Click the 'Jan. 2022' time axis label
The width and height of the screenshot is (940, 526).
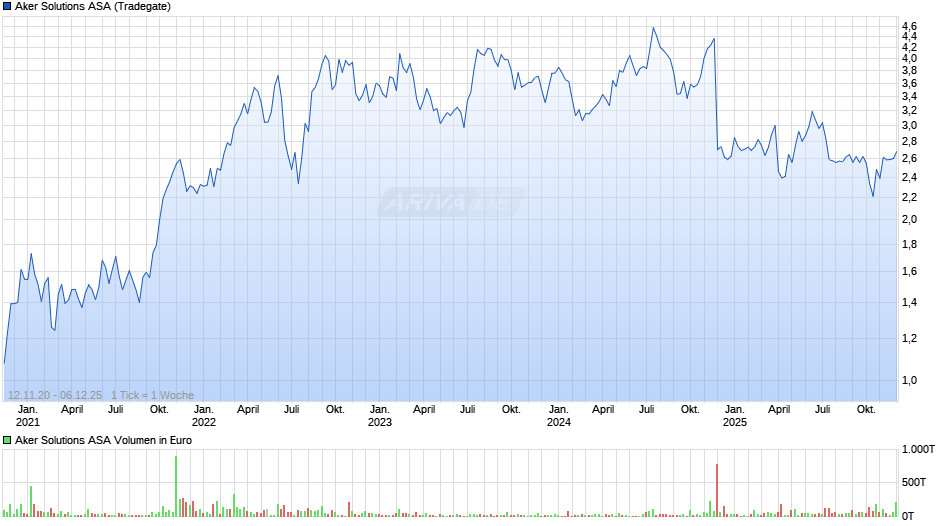204,416
